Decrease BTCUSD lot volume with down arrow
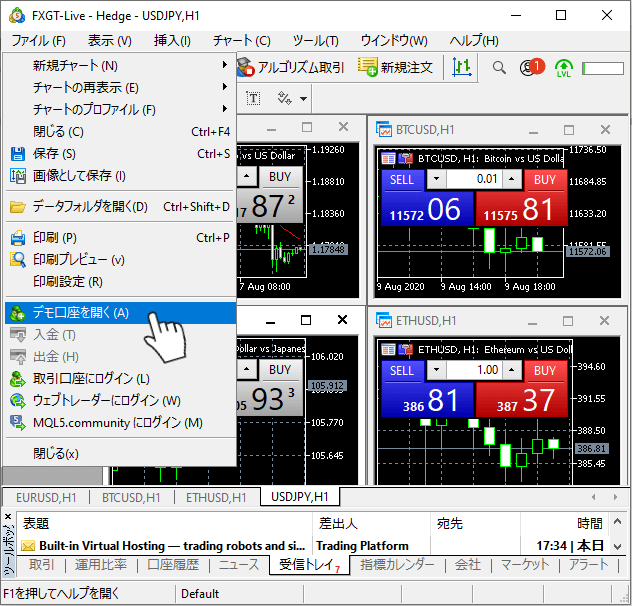This screenshot has width=632, height=606. 437,179
